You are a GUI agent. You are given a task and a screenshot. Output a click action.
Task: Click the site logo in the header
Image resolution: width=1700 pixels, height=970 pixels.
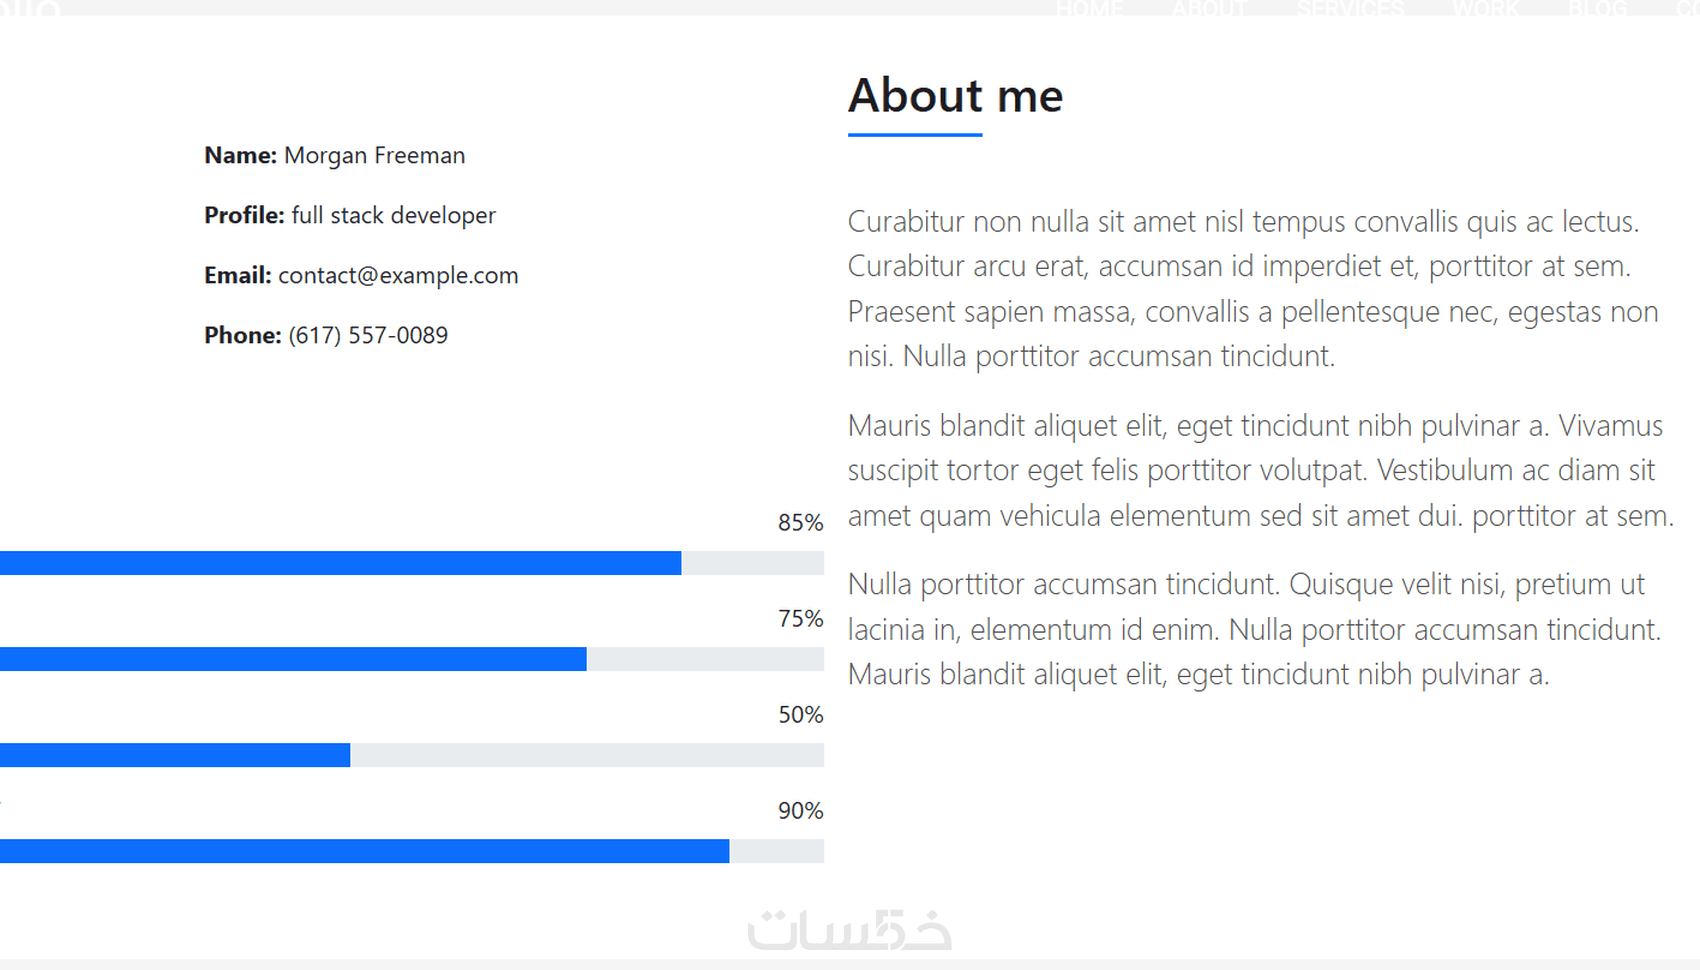pyautogui.click(x=30, y=8)
